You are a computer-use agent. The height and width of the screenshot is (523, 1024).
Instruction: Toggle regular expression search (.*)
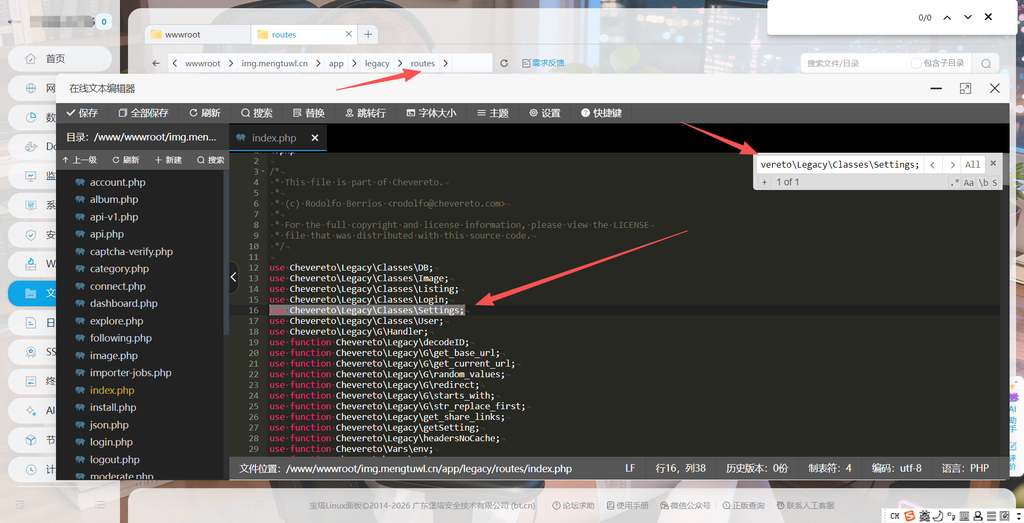(955, 183)
